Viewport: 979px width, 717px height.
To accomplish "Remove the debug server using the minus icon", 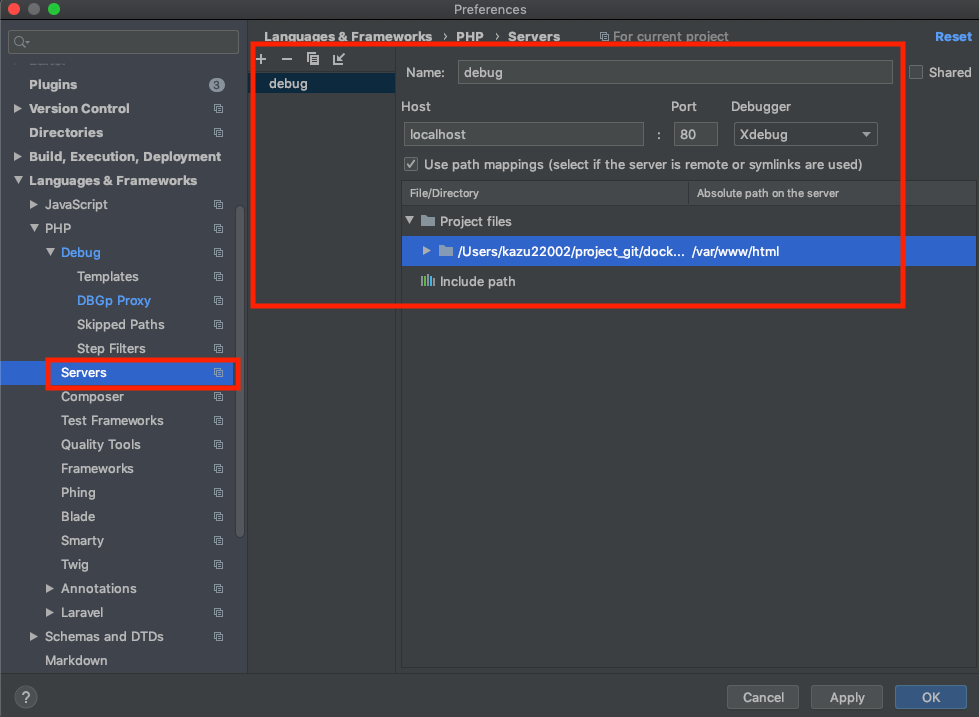I will coord(286,59).
